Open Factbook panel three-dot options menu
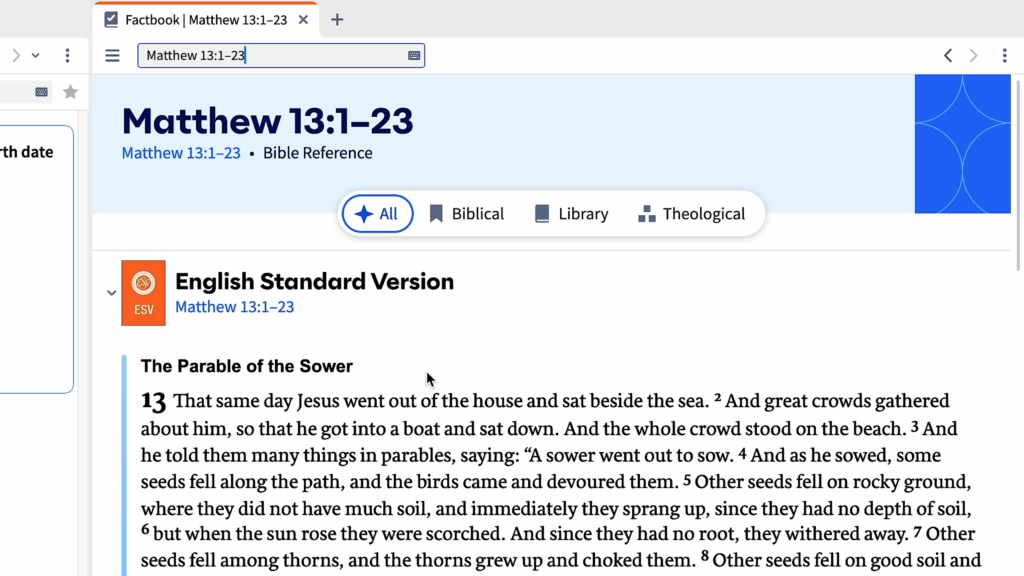Image resolution: width=1024 pixels, height=576 pixels. click(1004, 56)
